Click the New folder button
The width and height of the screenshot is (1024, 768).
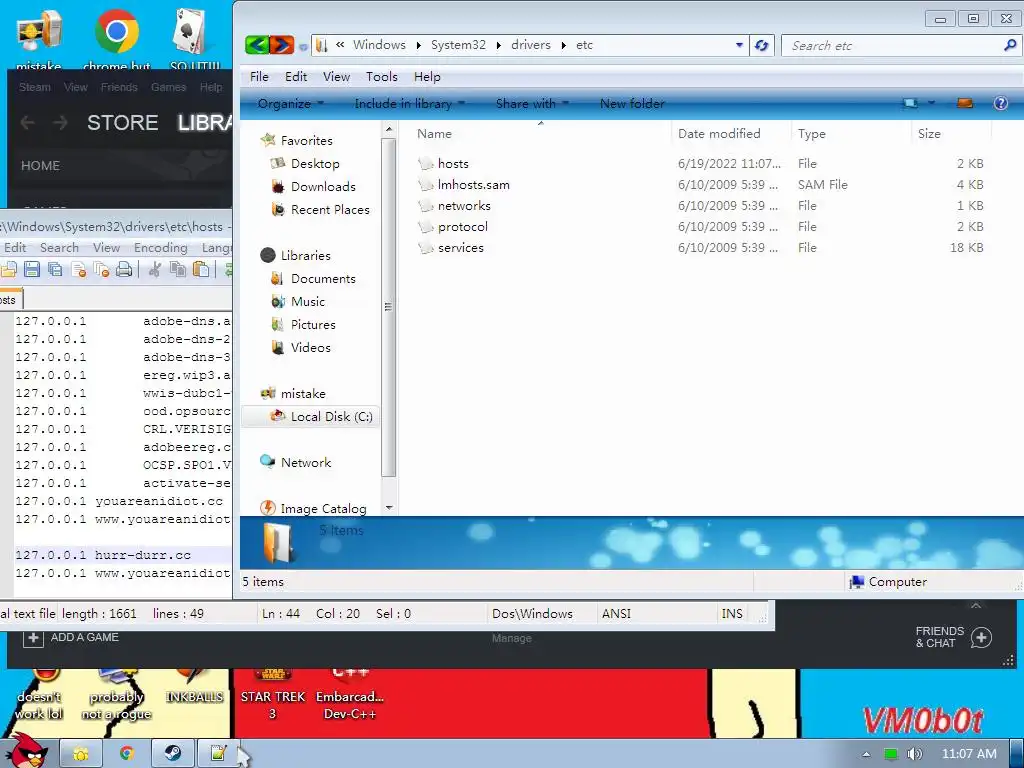[x=632, y=104]
